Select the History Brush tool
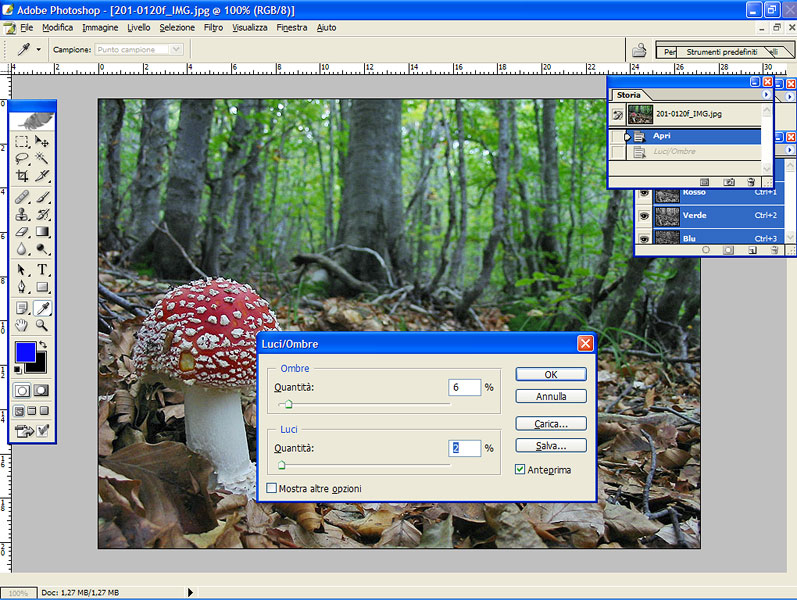797x600 pixels. 42,214
